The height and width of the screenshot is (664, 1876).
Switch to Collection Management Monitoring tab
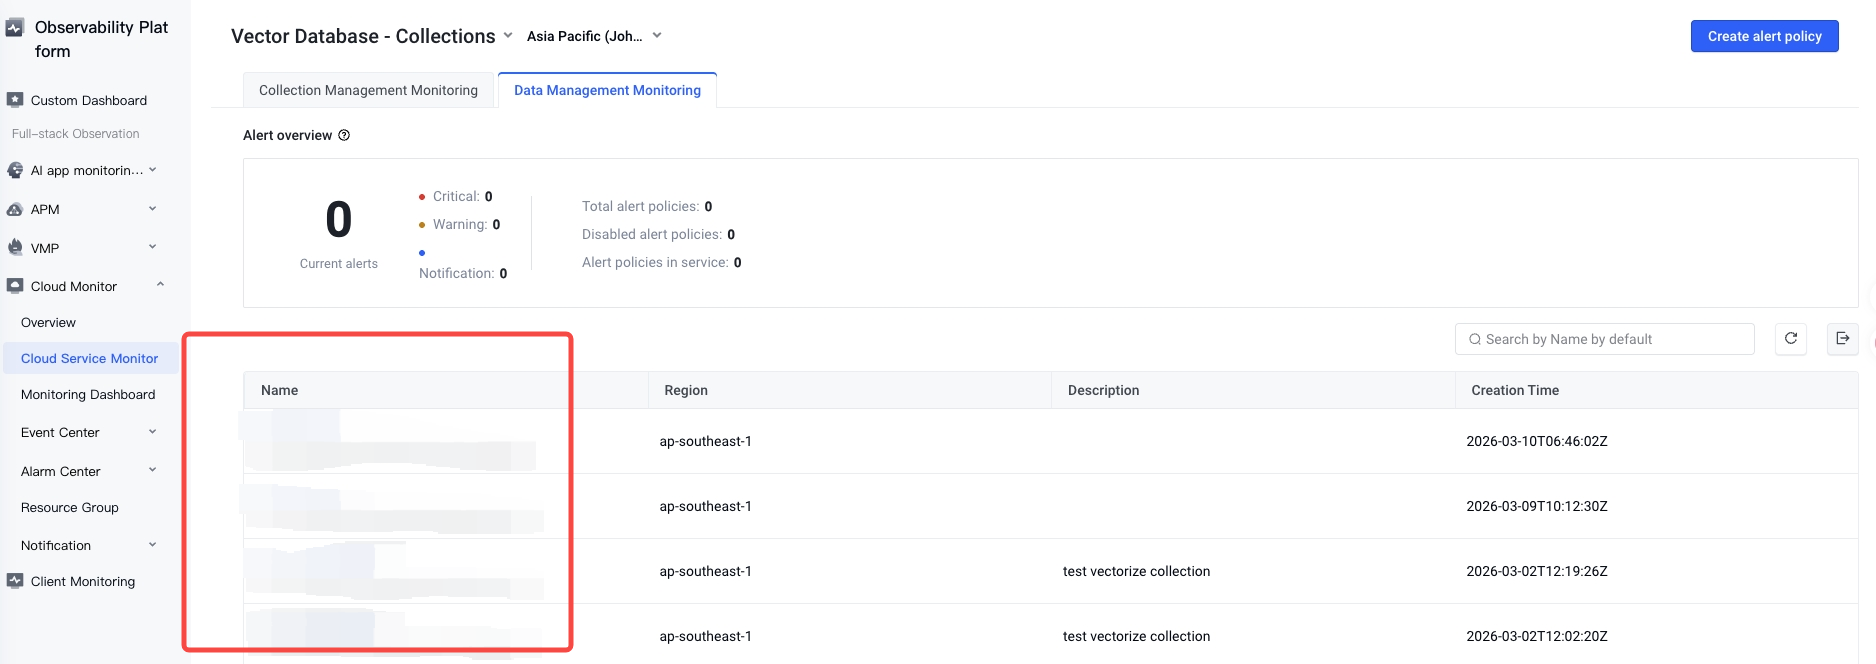click(368, 90)
